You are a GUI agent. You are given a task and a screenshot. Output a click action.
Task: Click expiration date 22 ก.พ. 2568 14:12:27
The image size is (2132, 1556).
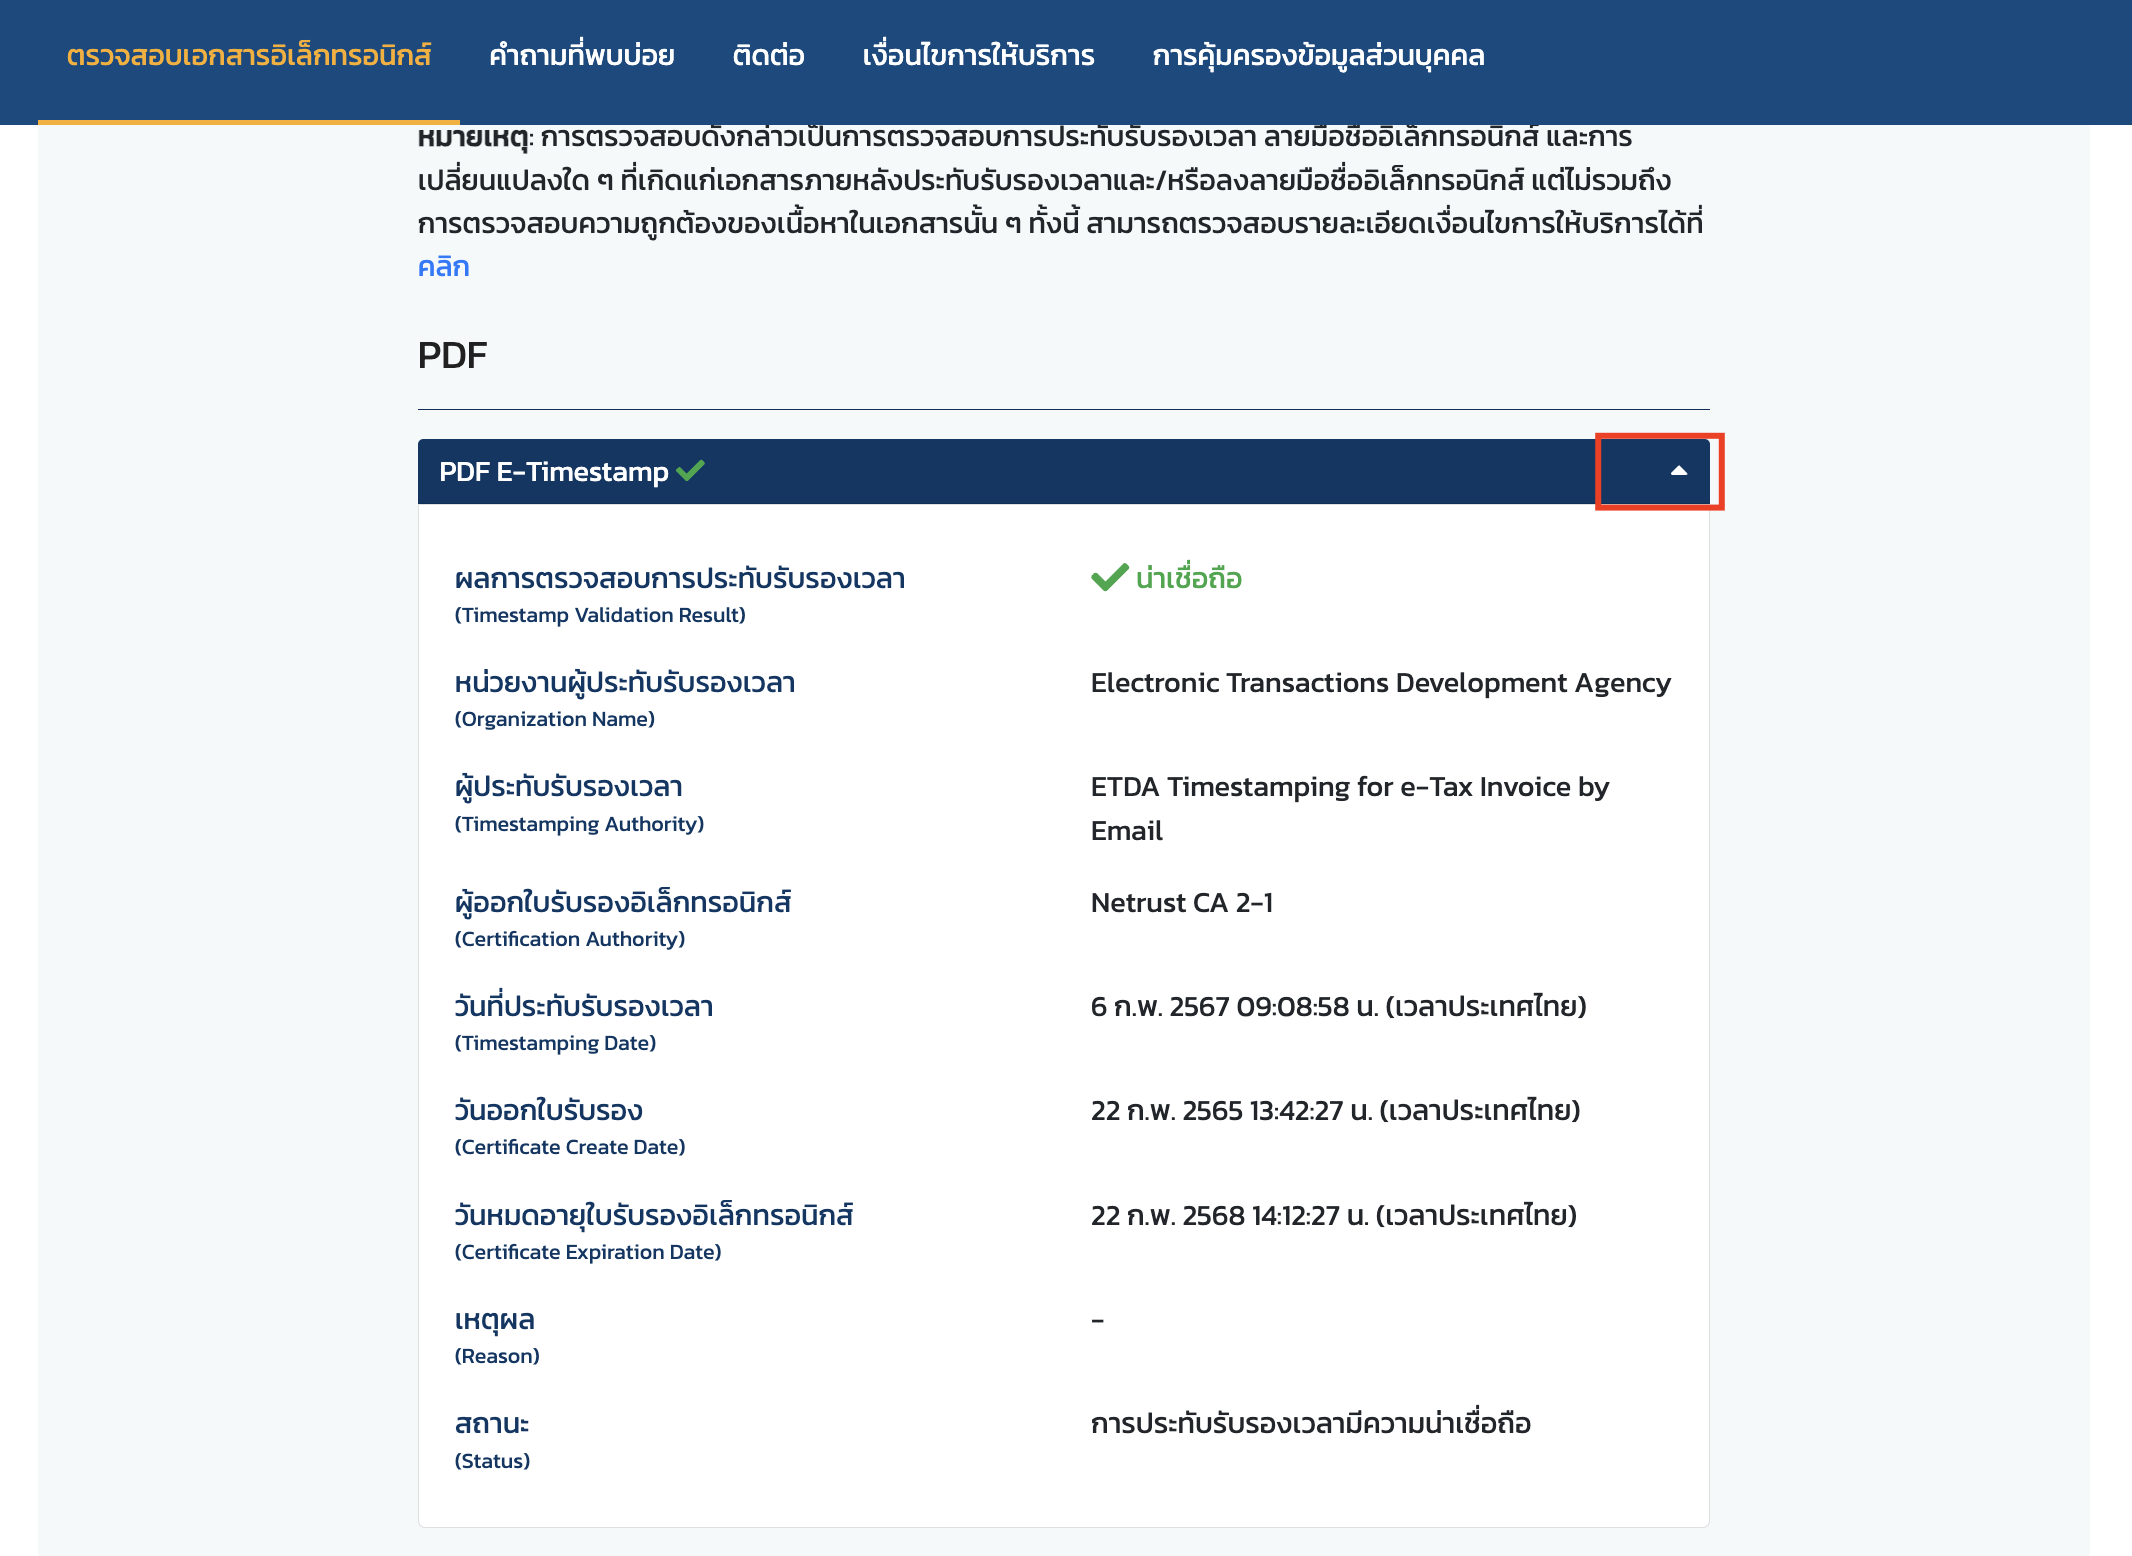(1333, 1215)
